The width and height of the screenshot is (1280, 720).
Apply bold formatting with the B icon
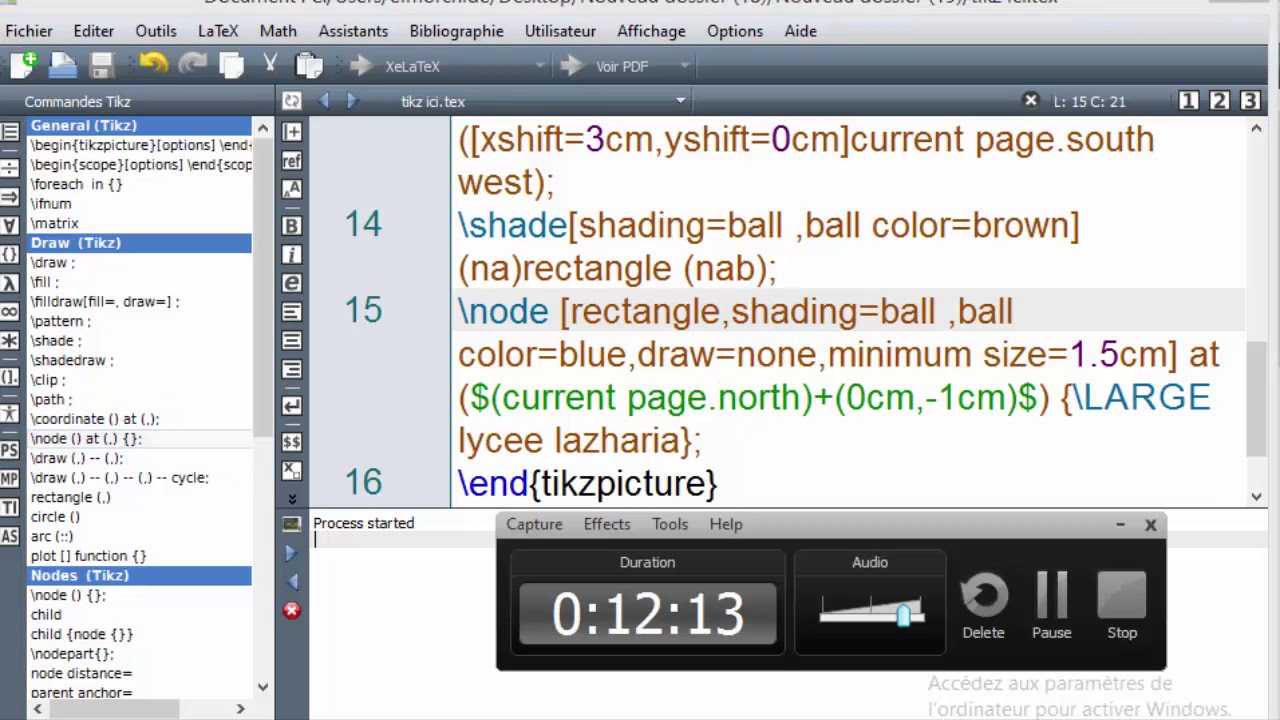(291, 225)
